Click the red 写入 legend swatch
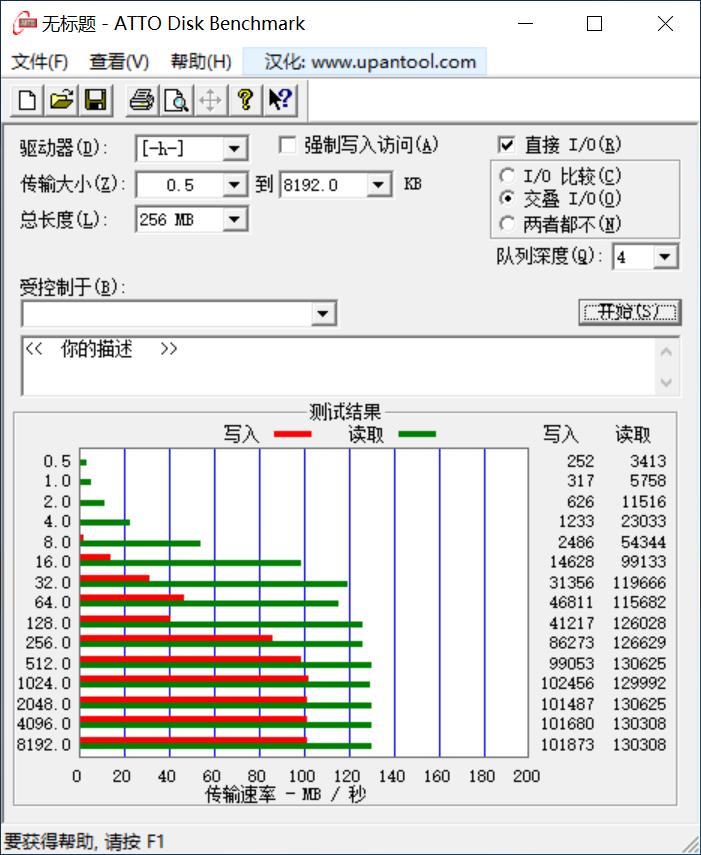The image size is (701, 855). pyautogui.click(x=293, y=434)
